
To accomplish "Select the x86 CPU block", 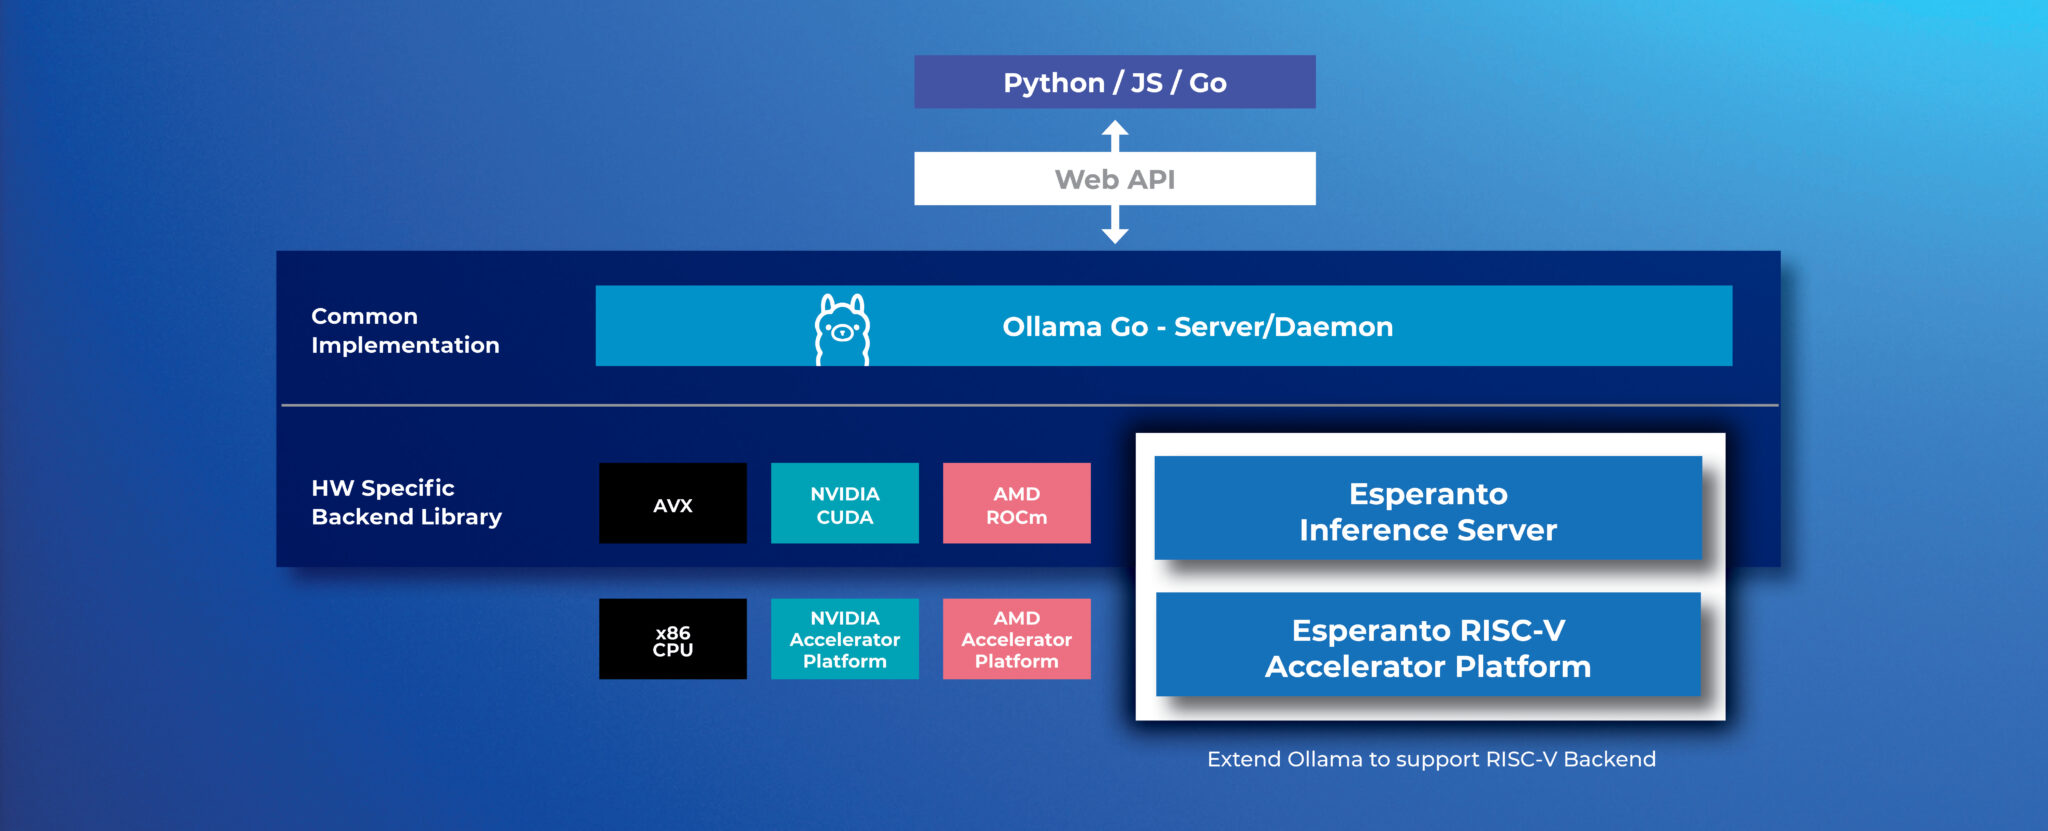I will coord(672,640).
